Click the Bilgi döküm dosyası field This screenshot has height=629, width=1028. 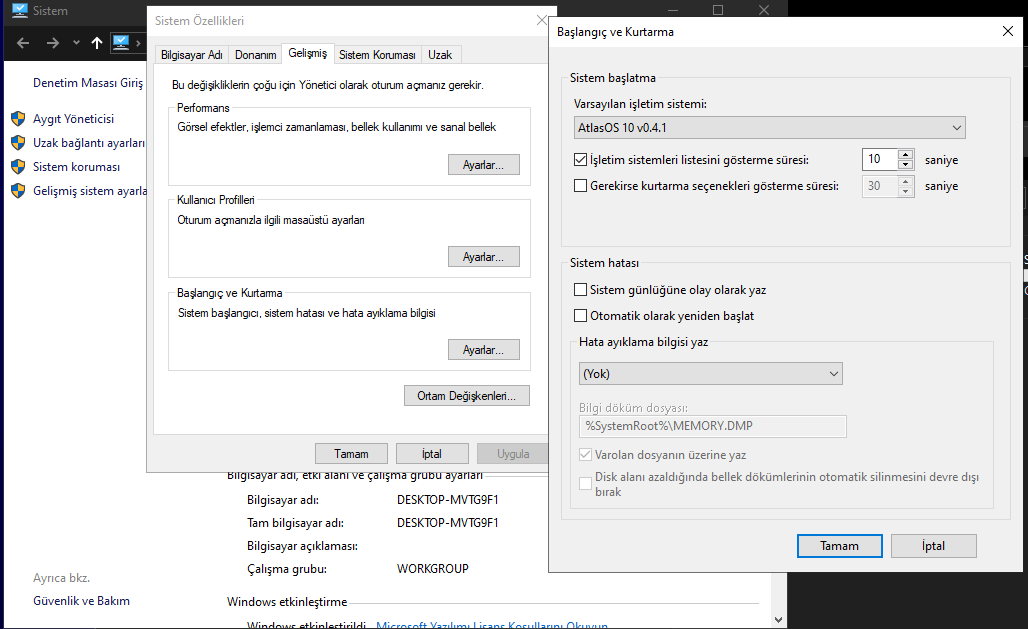tap(713, 426)
